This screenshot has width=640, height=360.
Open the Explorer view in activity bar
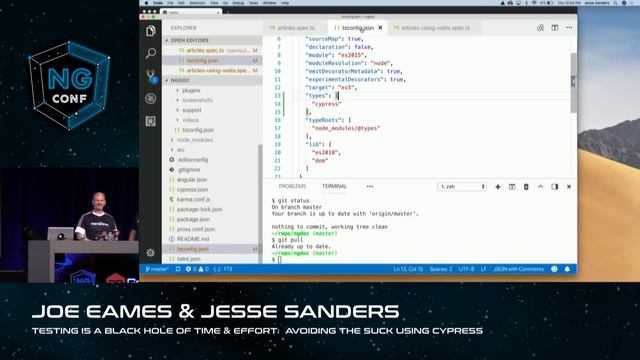pyautogui.click(x=151, y=31)
